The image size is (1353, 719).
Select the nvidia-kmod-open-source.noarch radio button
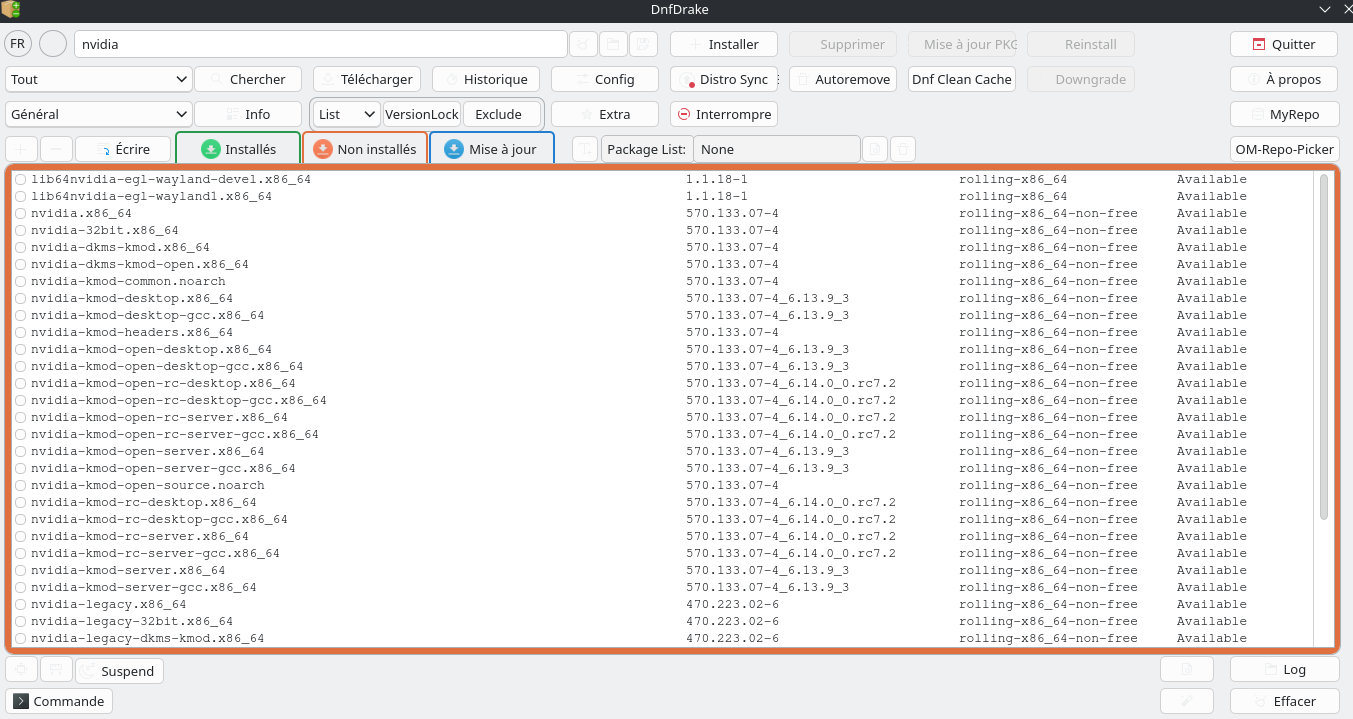[20, 485]
